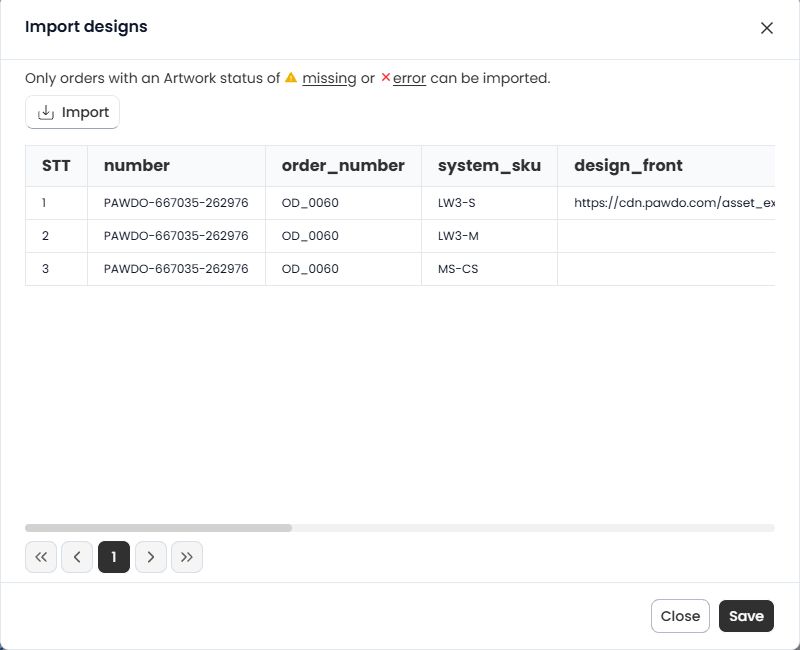Screen dimensions: 800x650
Task: Select the design_front URL cell in row 1
Action: tap(672, 203)
